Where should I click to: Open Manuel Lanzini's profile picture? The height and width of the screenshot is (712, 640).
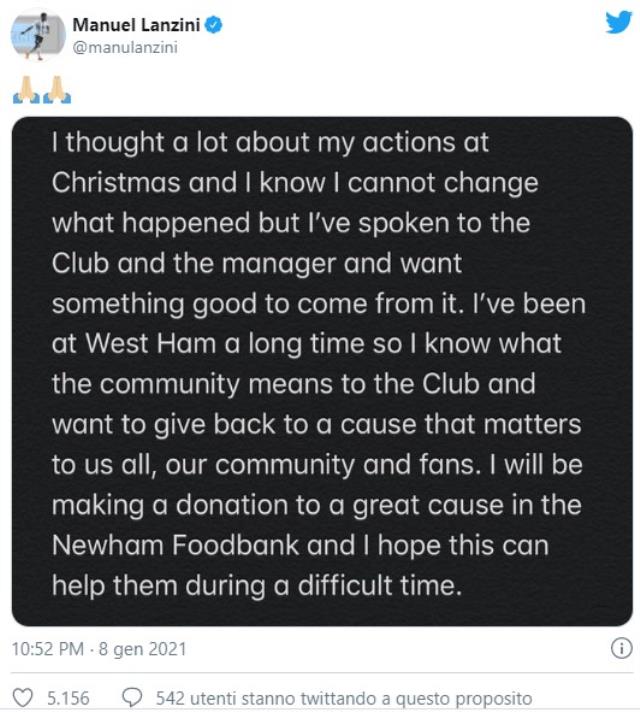pos(37,34)
